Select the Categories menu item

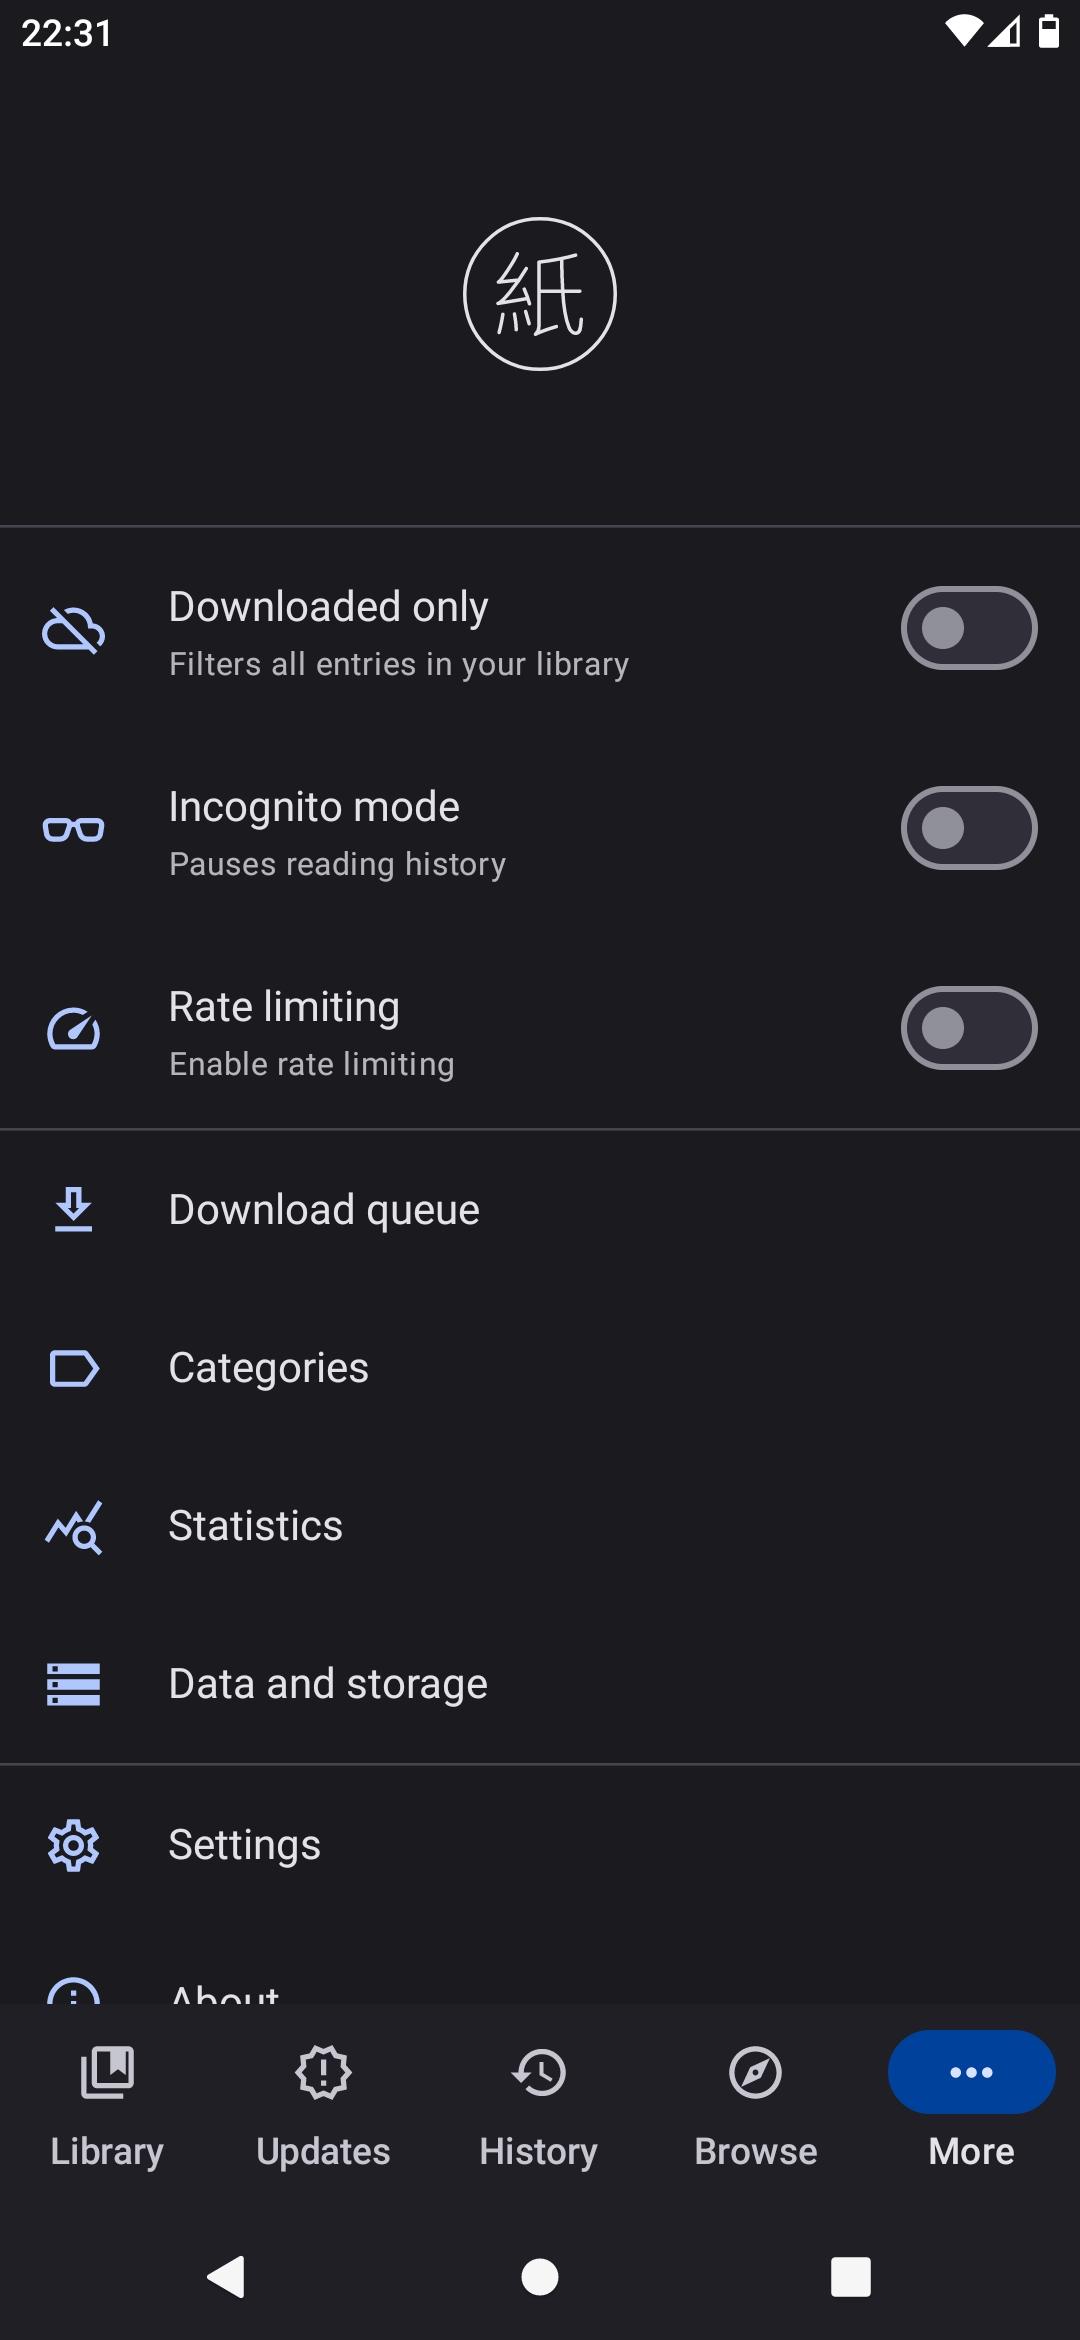pos(268,1368)
